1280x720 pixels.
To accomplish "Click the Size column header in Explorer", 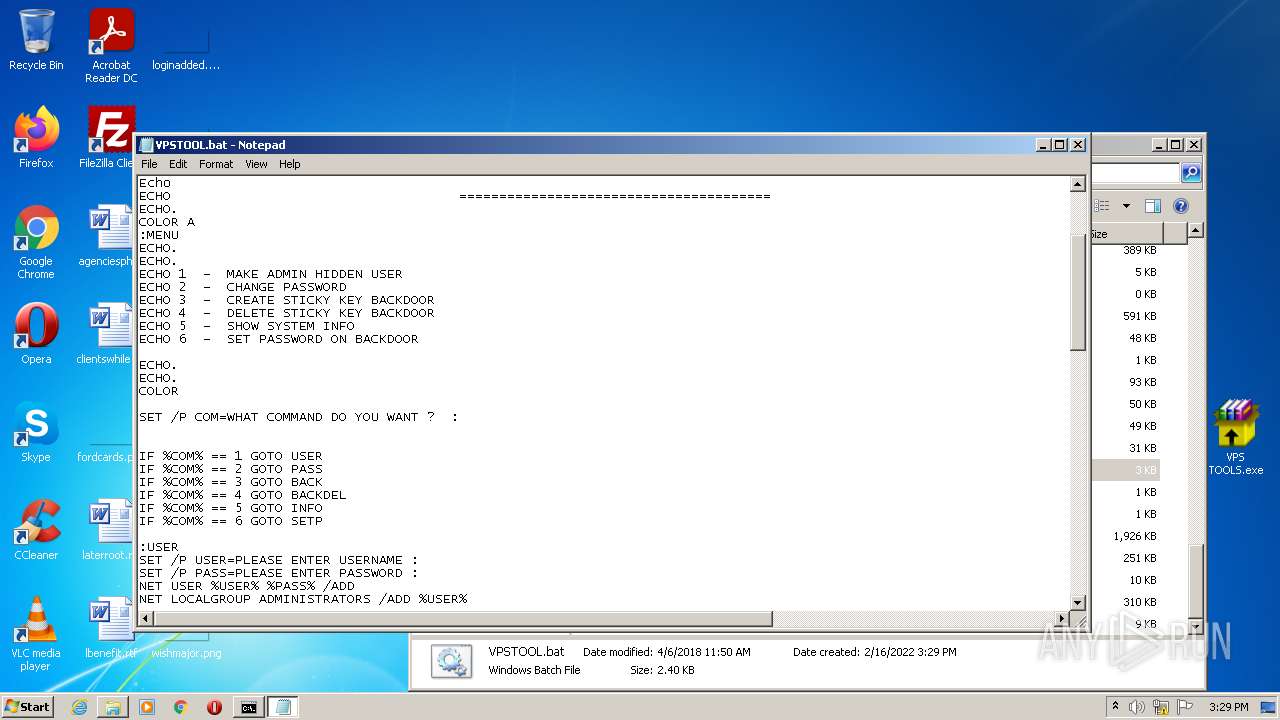I will (x=1128, y=234).
